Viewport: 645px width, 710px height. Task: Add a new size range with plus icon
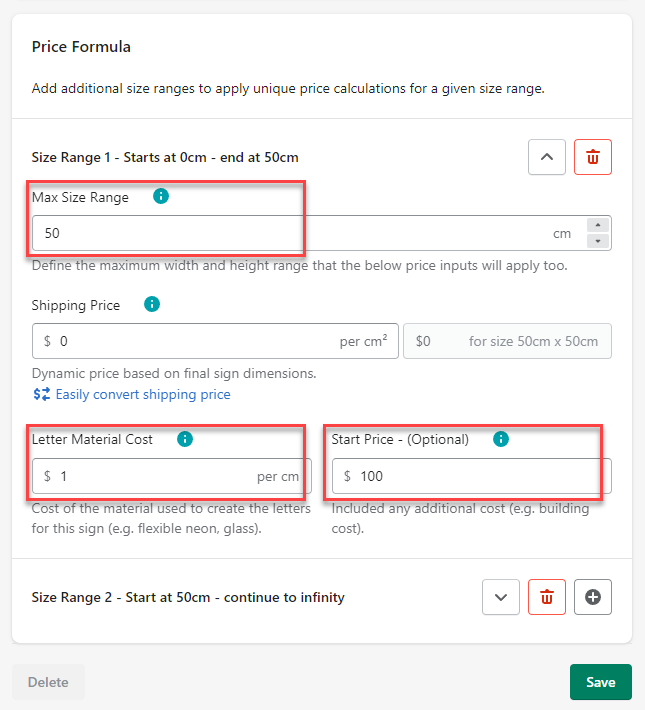(x=593, y=597)
